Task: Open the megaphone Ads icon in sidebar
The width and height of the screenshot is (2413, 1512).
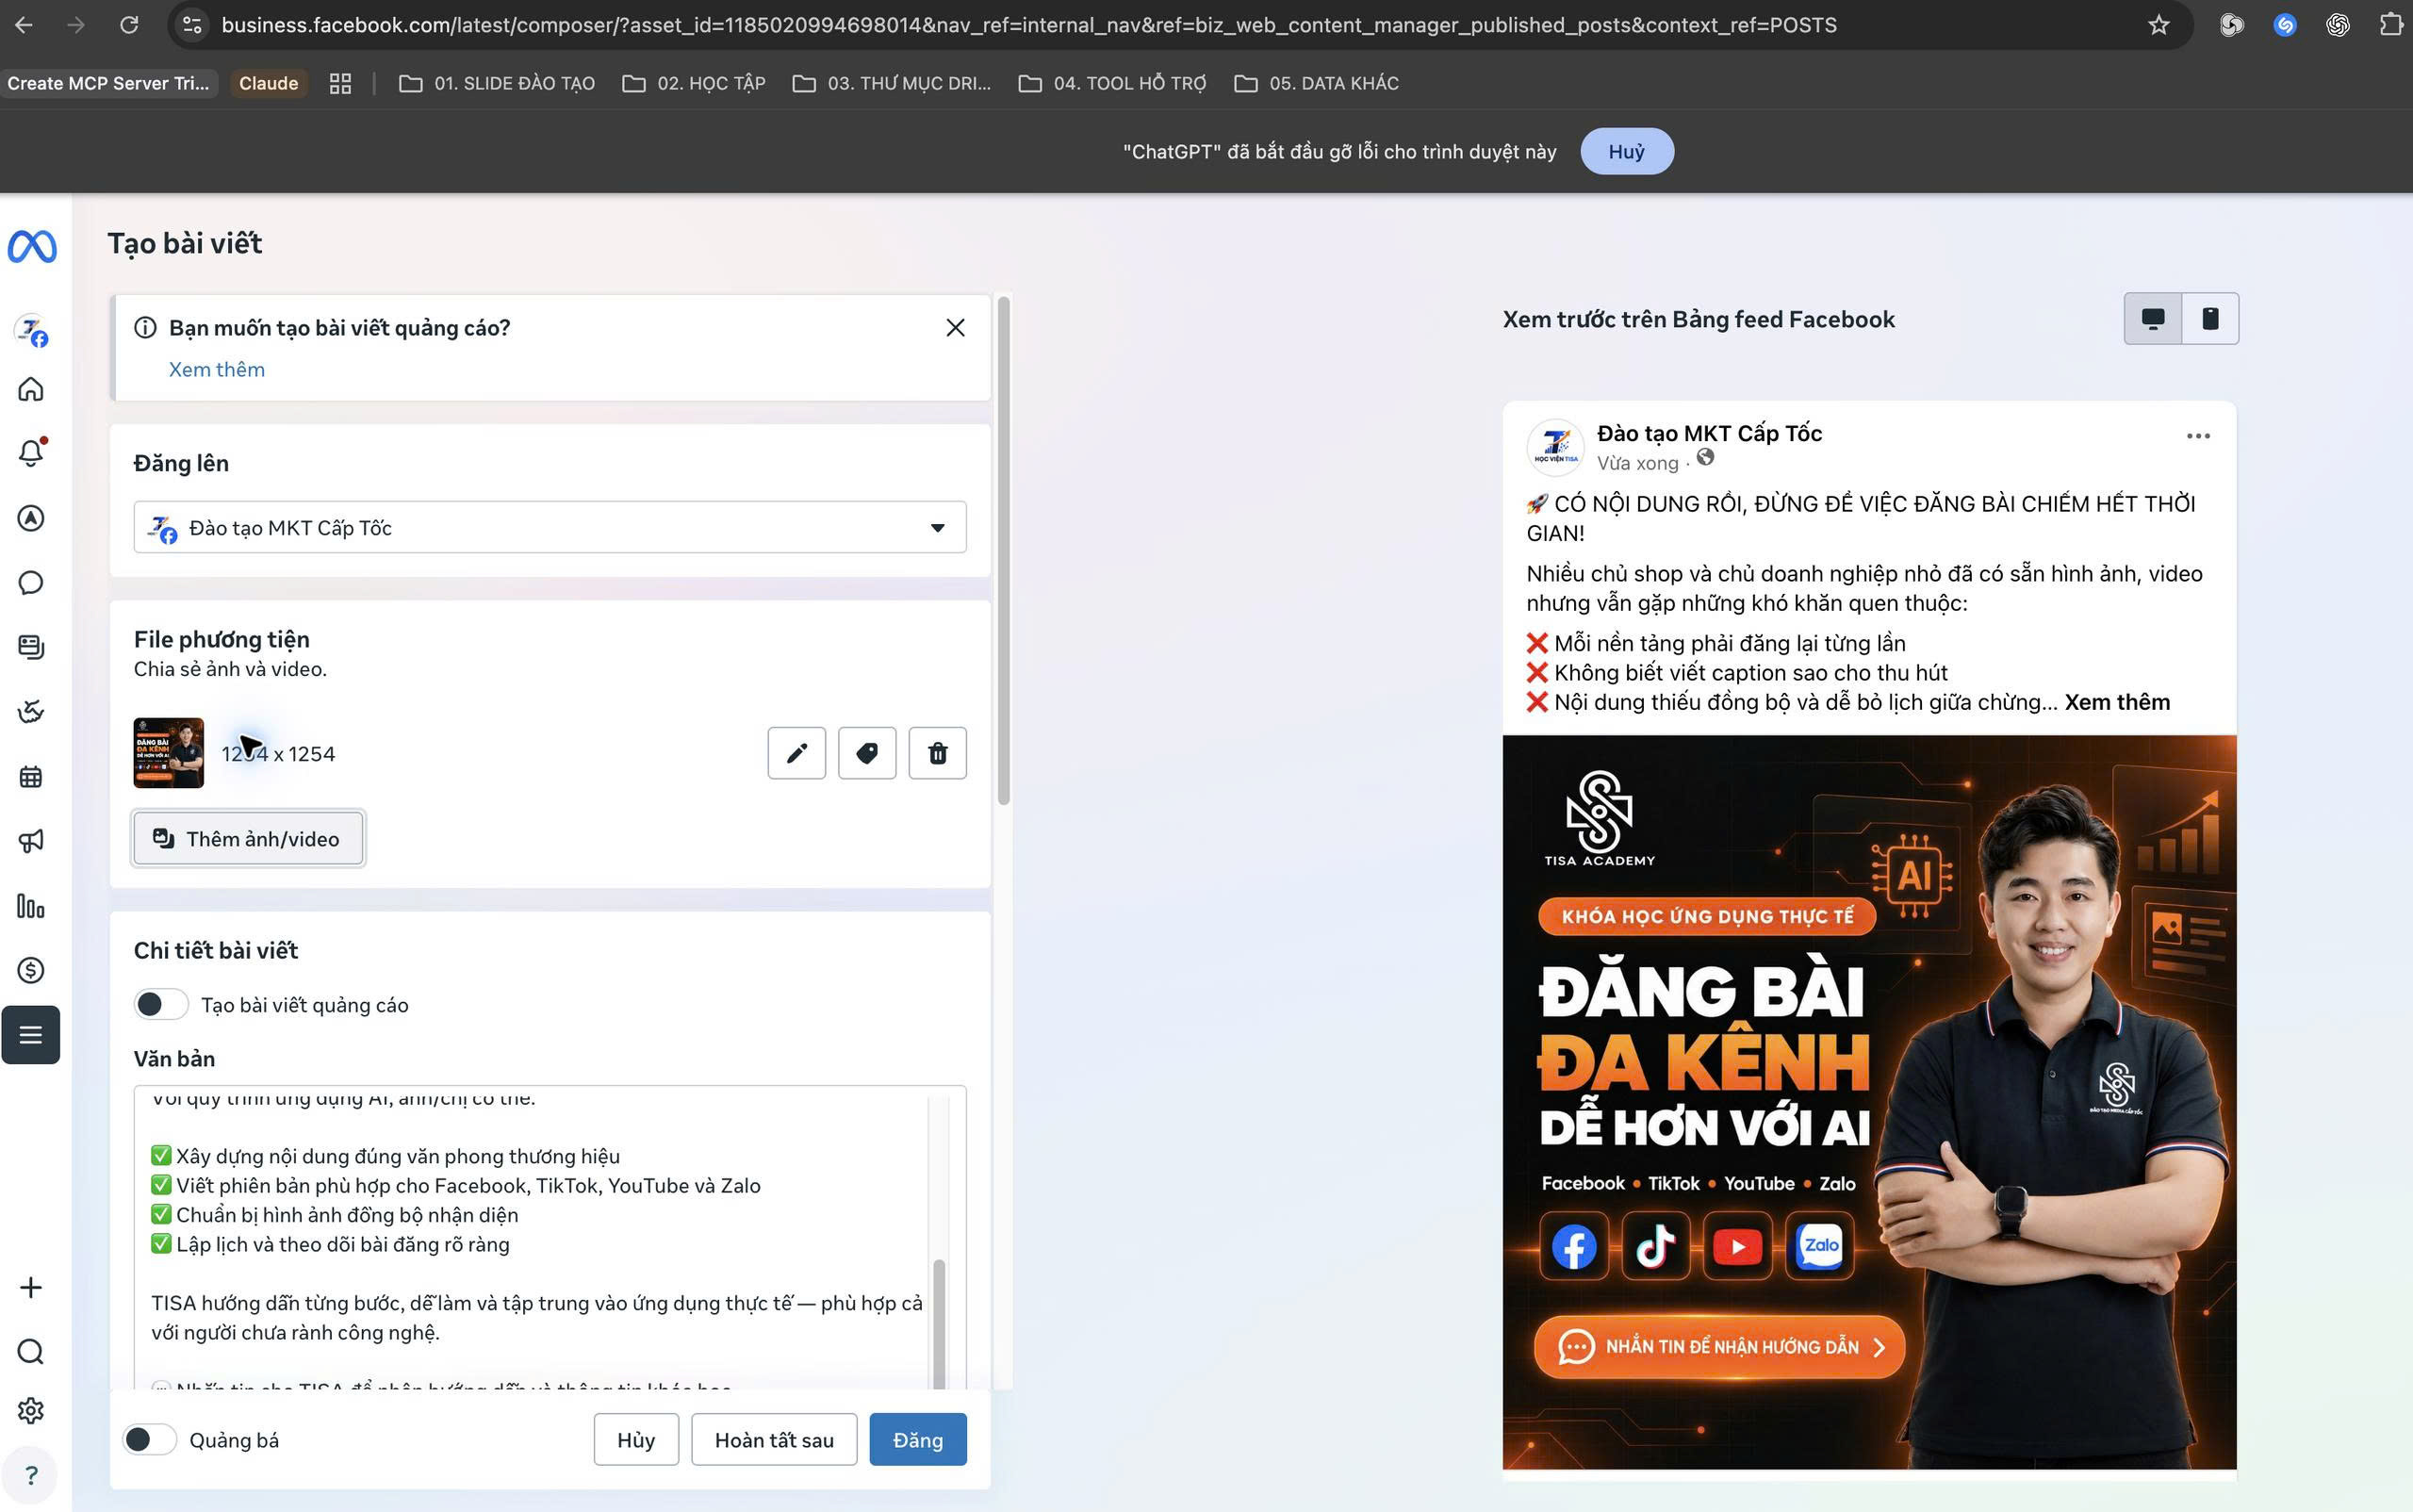Action: click(x=31, y=841)
